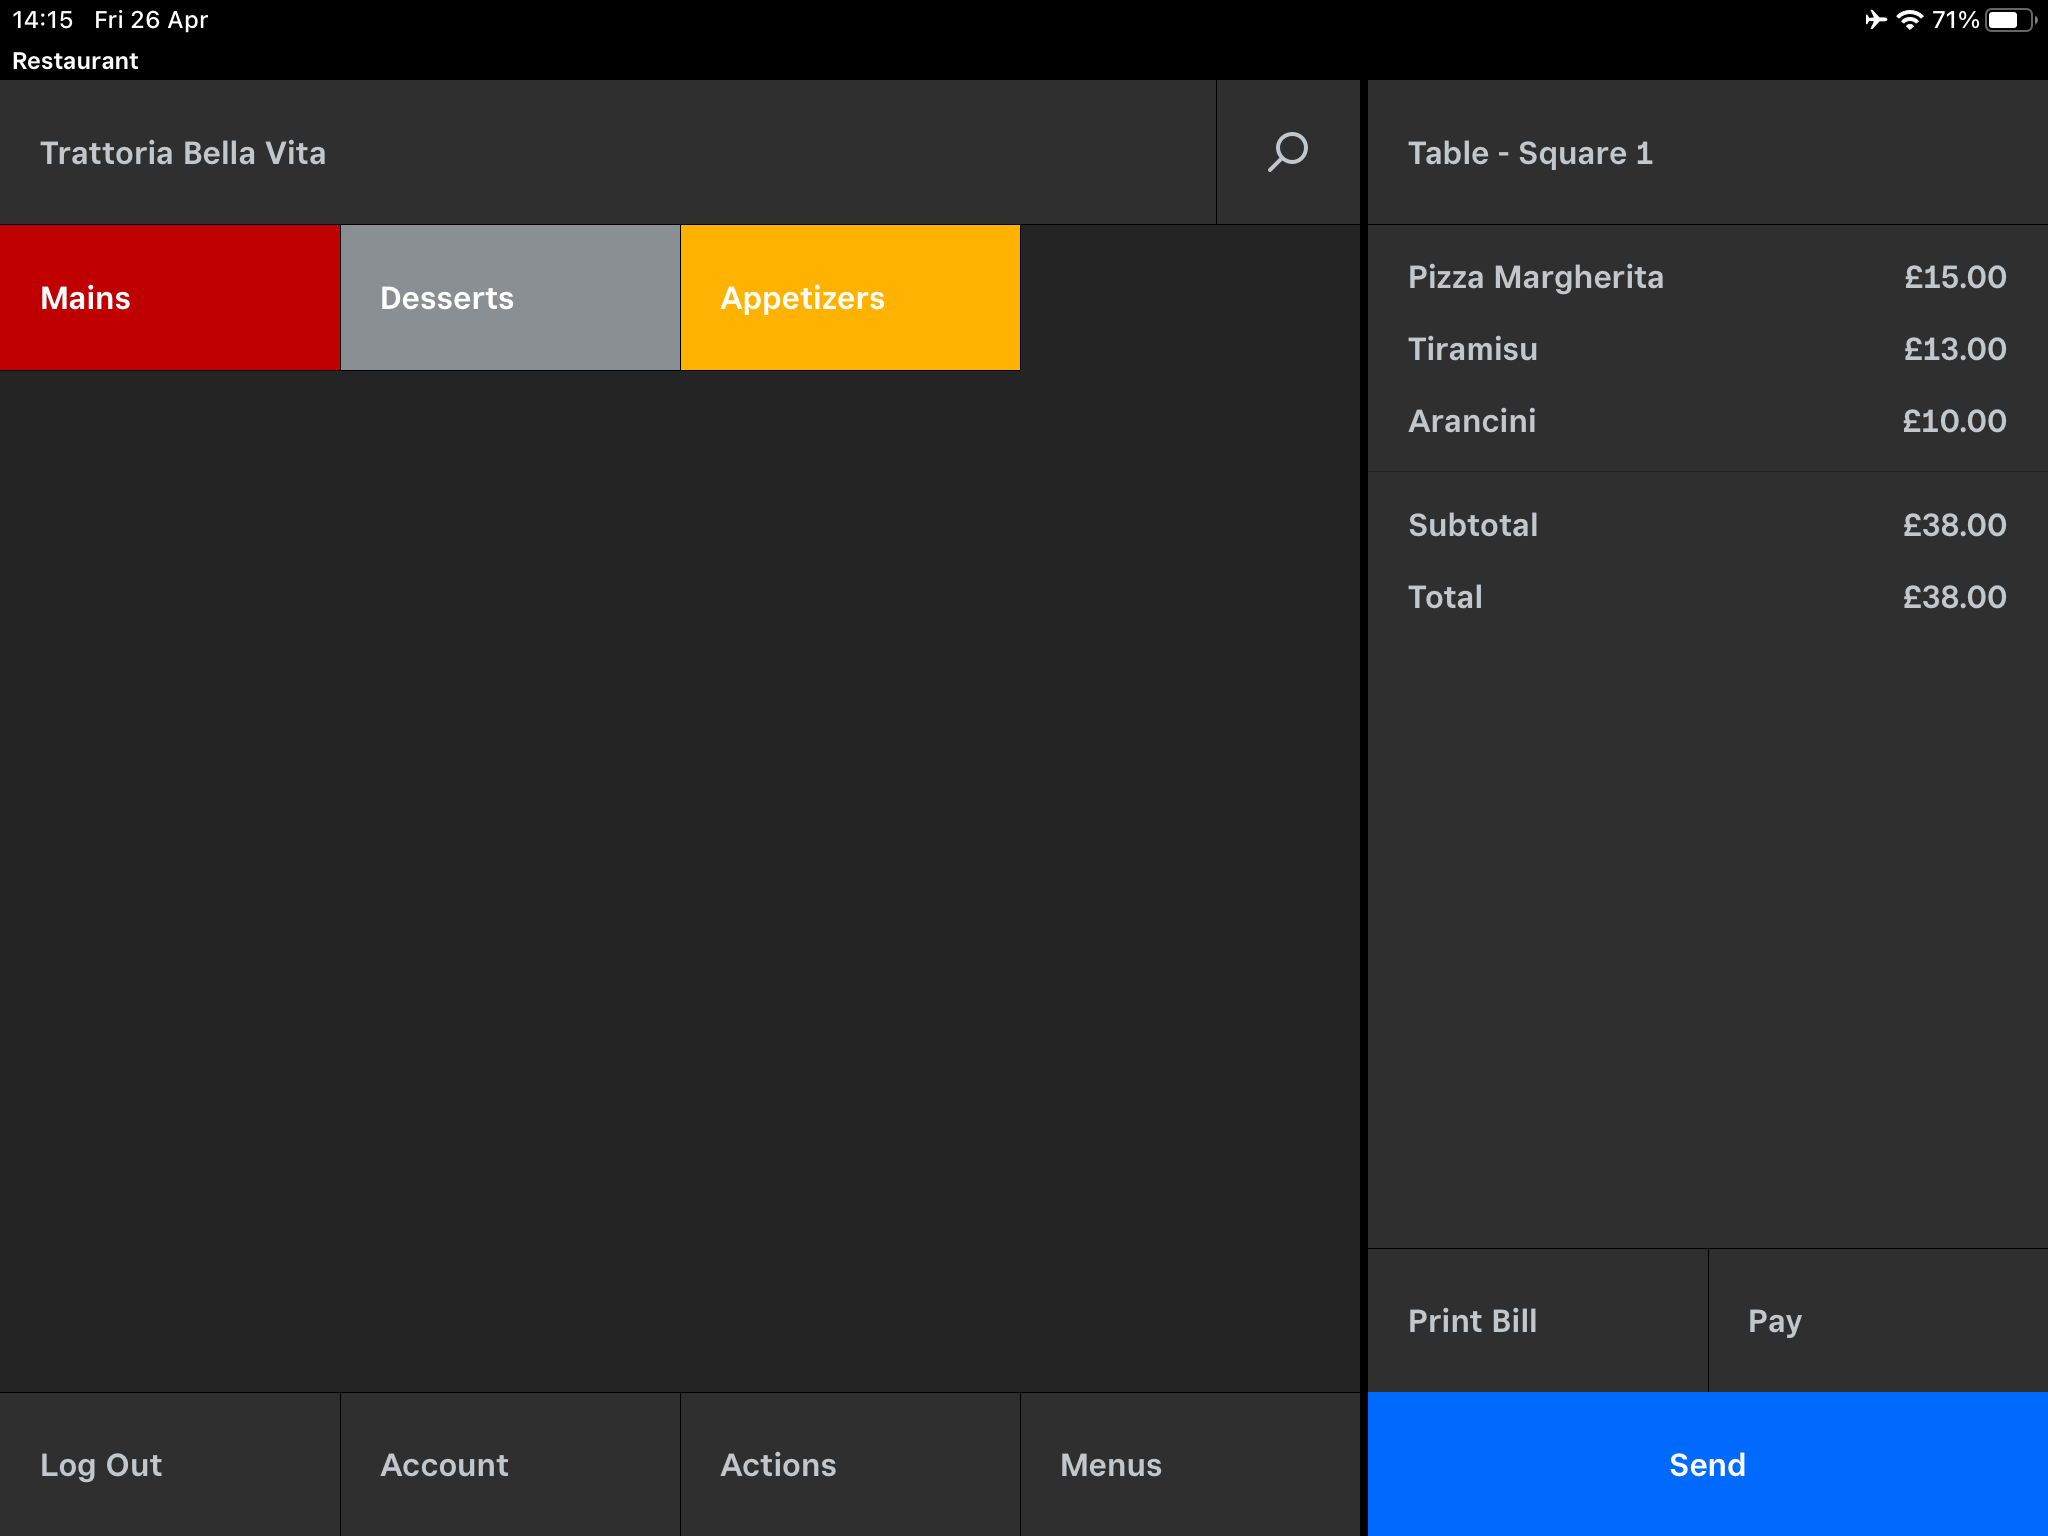Click the search icon in the header
The image size is (2048, 1536).
pyautogui.click(x=1288, y=153)
